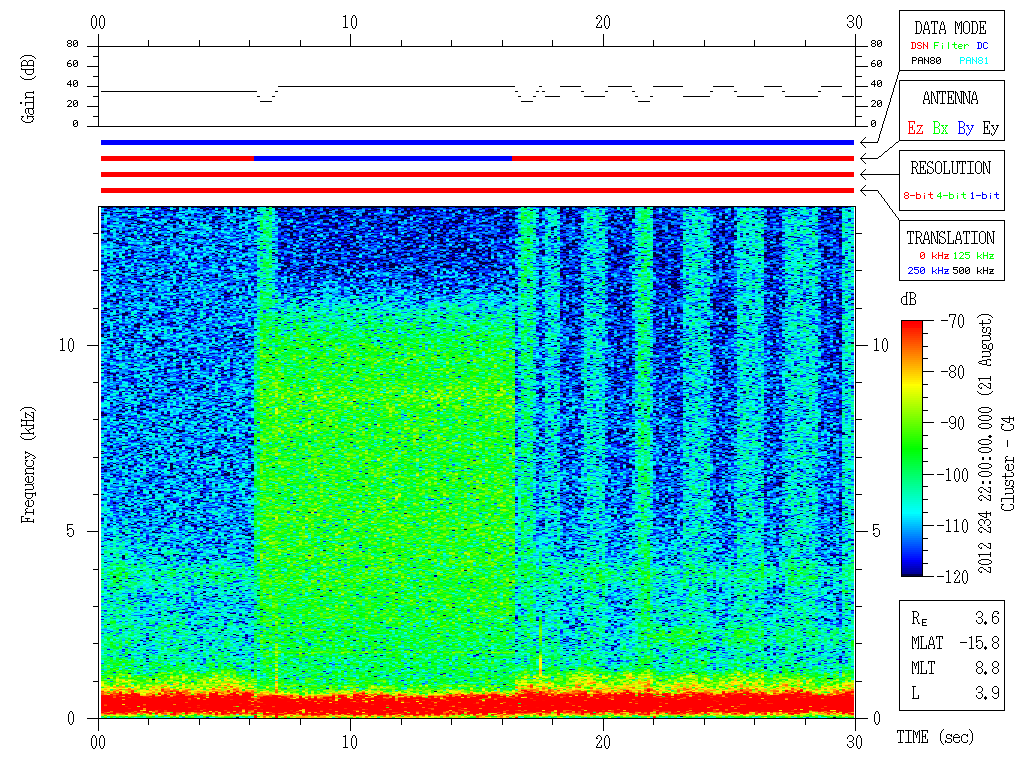This screenshot has width=1024, height=768.
Task: Click the MLAT value -15.8
Action: (980, 643)
